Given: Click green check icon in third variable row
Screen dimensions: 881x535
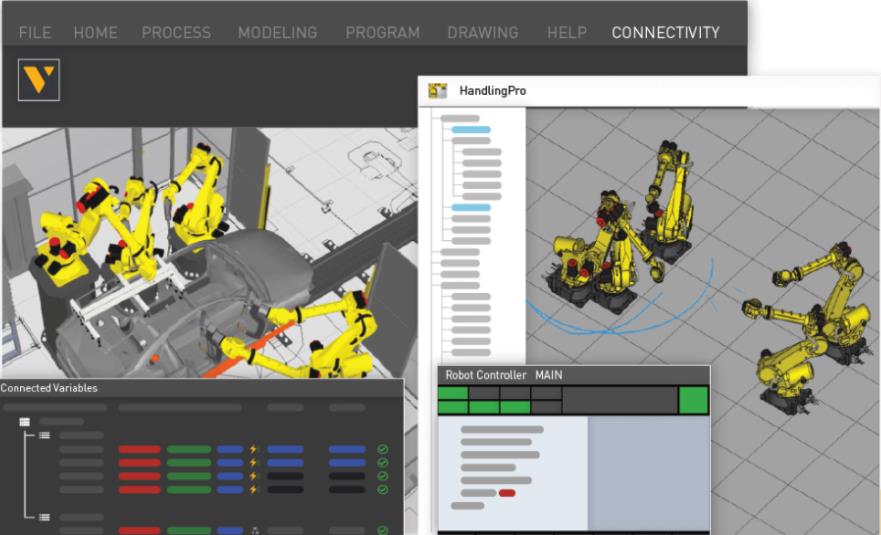Looking at the screenshot, I should 383,476.
